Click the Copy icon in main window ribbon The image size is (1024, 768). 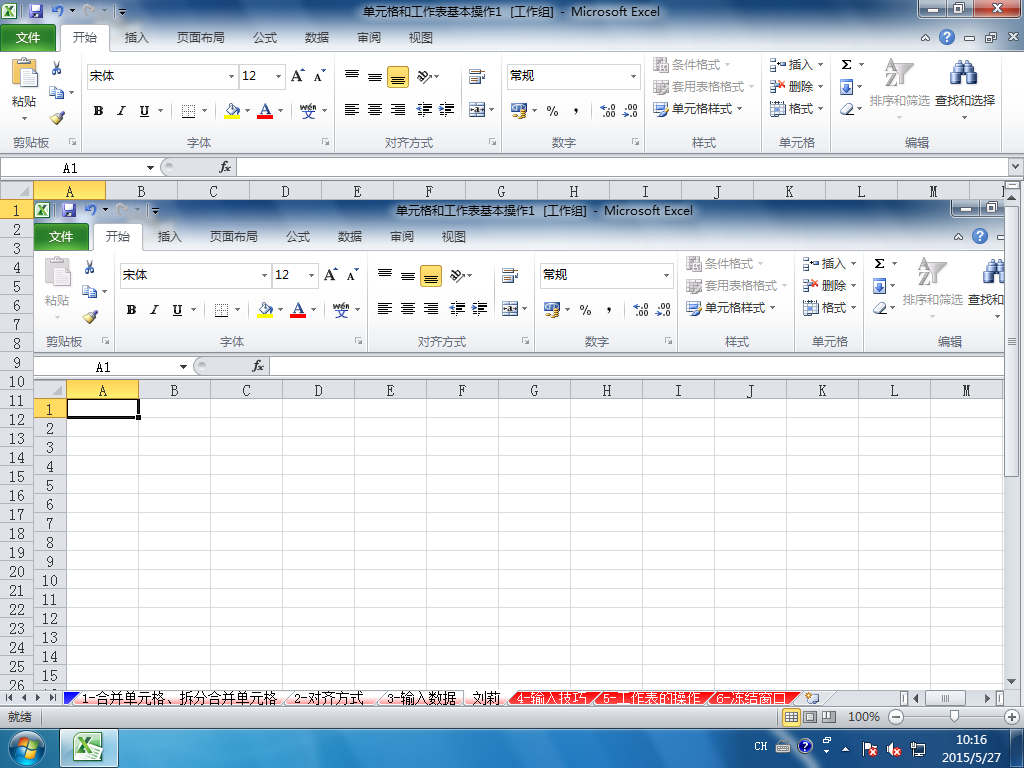point(57,93)
